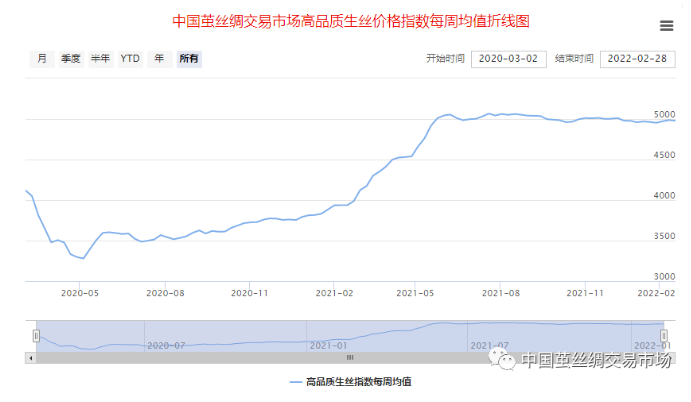Select the 月 range button
691x402 pixels.
tap(42, 59)
